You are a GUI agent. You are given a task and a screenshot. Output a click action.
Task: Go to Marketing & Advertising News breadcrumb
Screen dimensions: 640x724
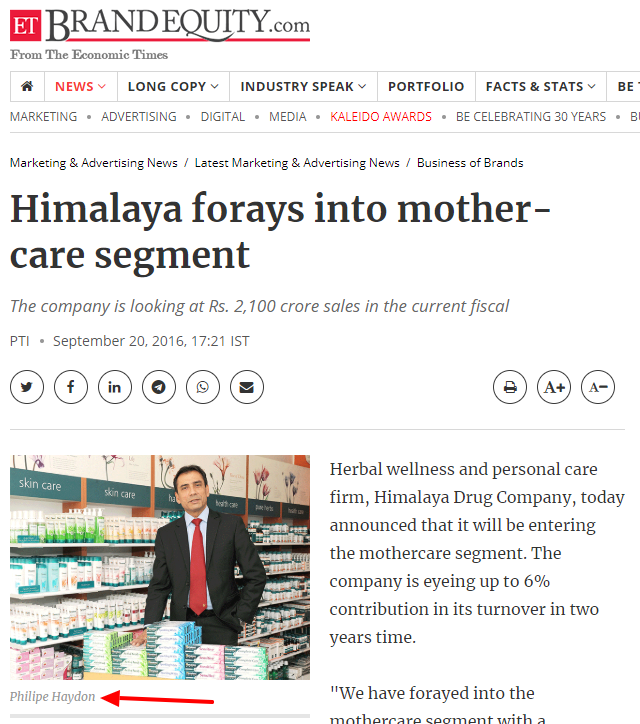click(x=94, y=163)
